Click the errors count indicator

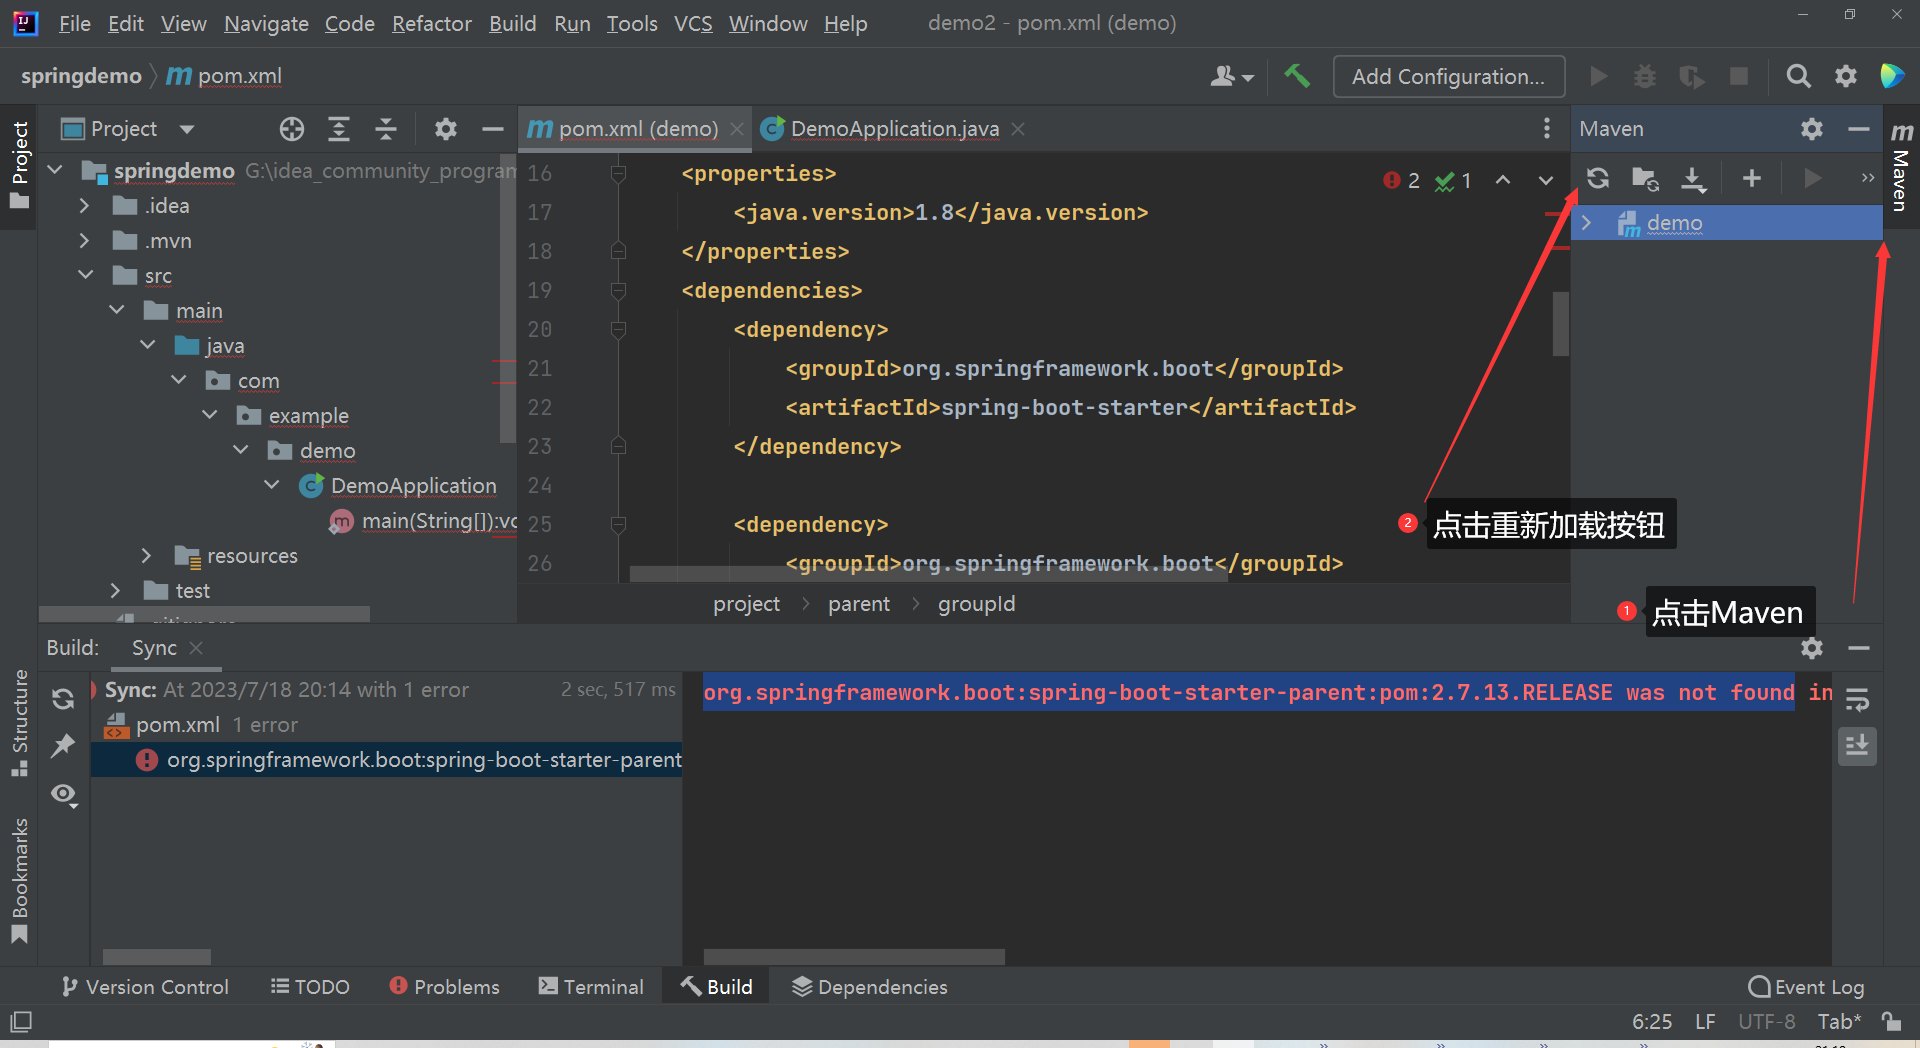[x=1402, y=181]
